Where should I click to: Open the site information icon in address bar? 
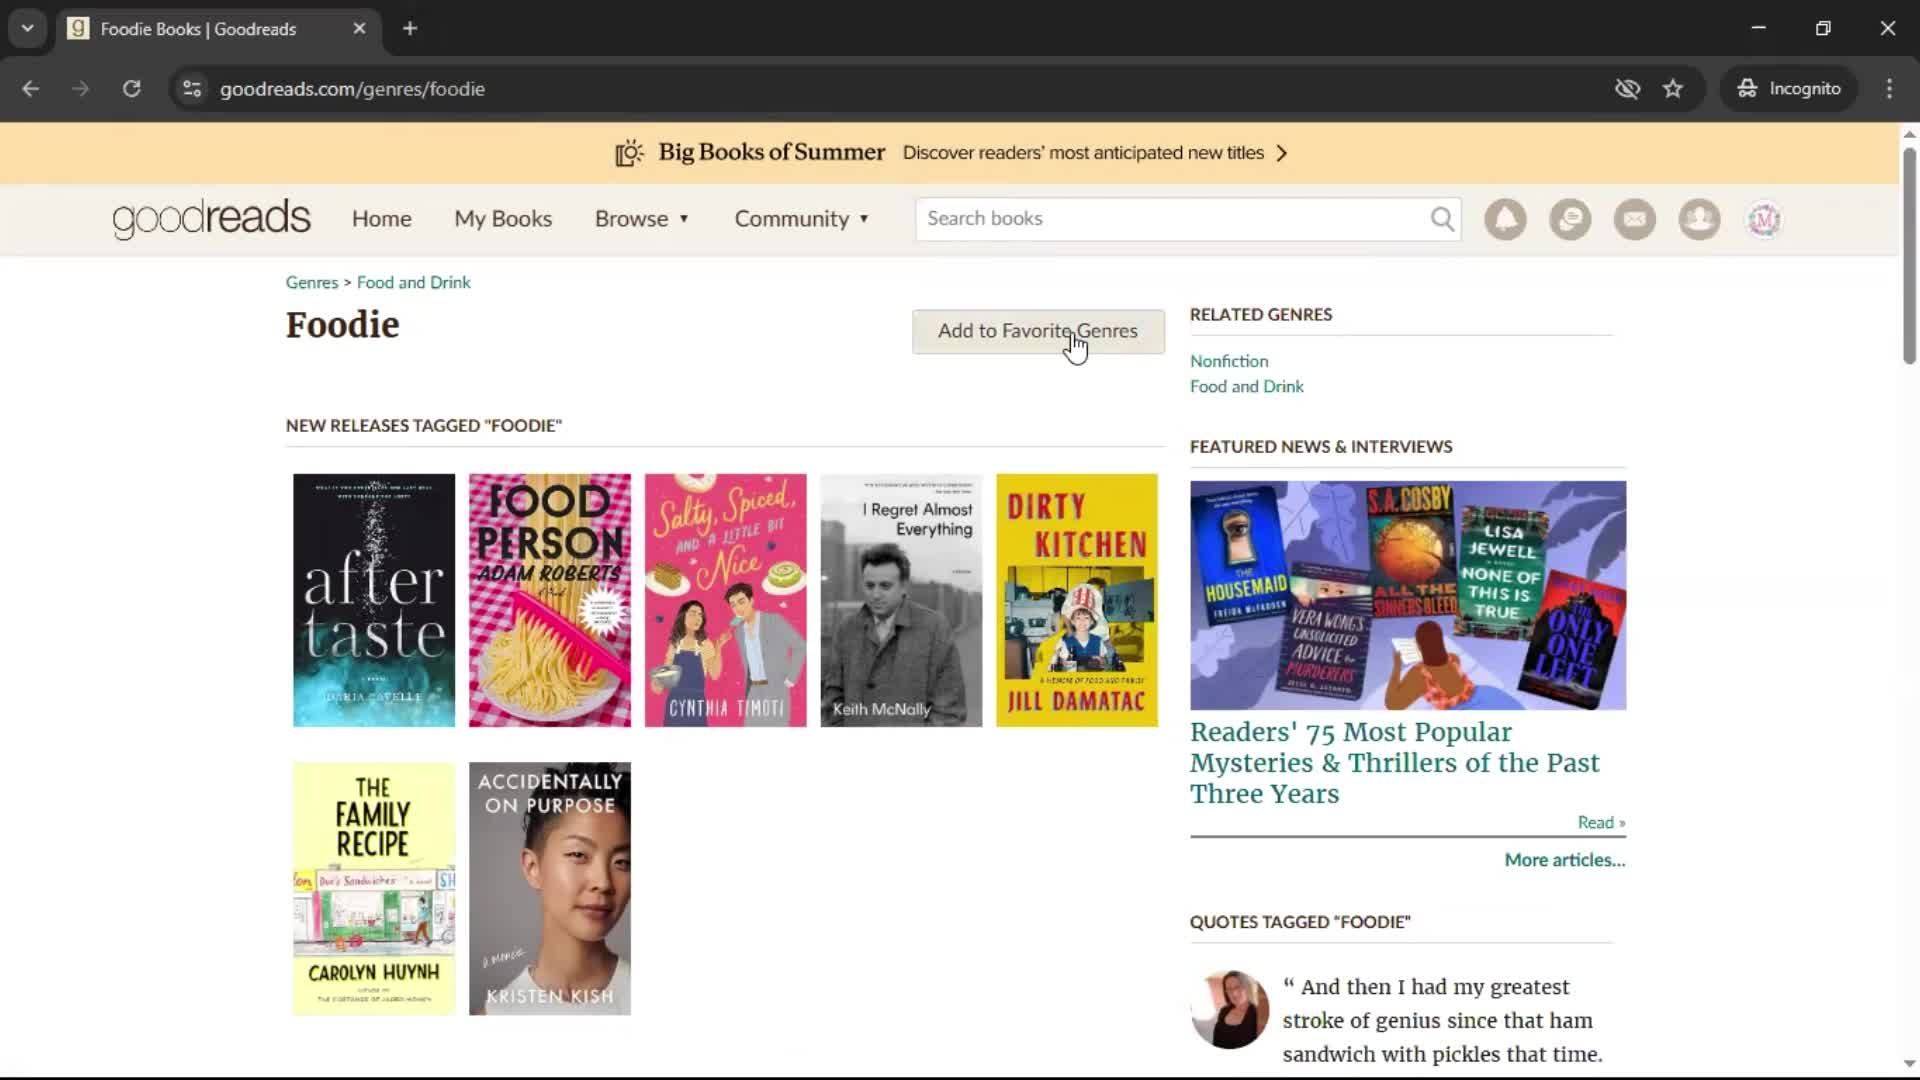[192, 89]
